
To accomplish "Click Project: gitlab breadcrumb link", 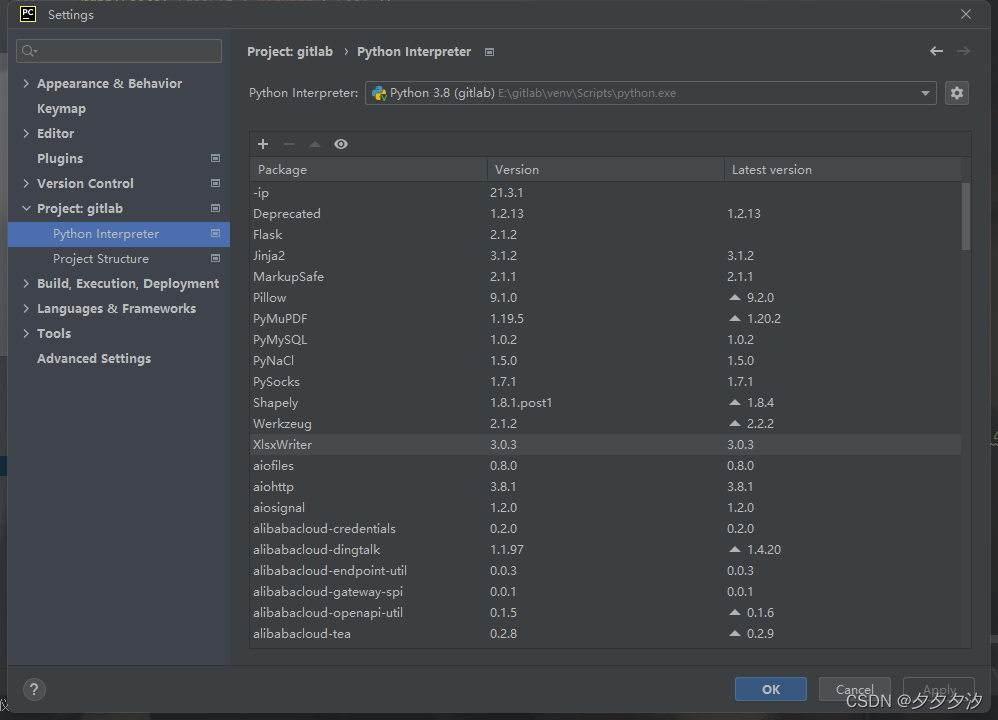I will pyautogui.click(x=290, y=52).
